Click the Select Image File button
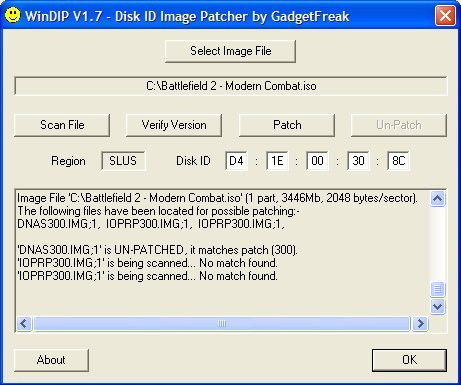Image resolution: width=461 pixels, height=385 pixels. click(230, 51)
